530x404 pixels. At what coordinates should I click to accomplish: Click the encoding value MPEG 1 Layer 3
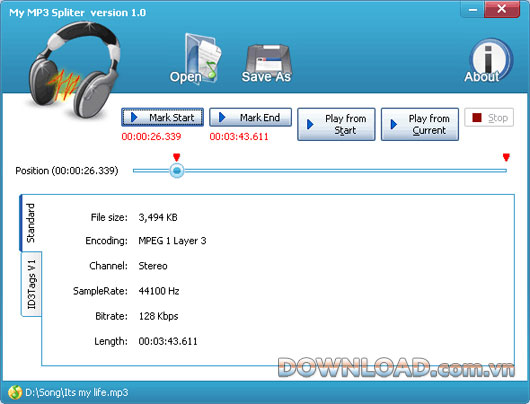pos(172,241)
